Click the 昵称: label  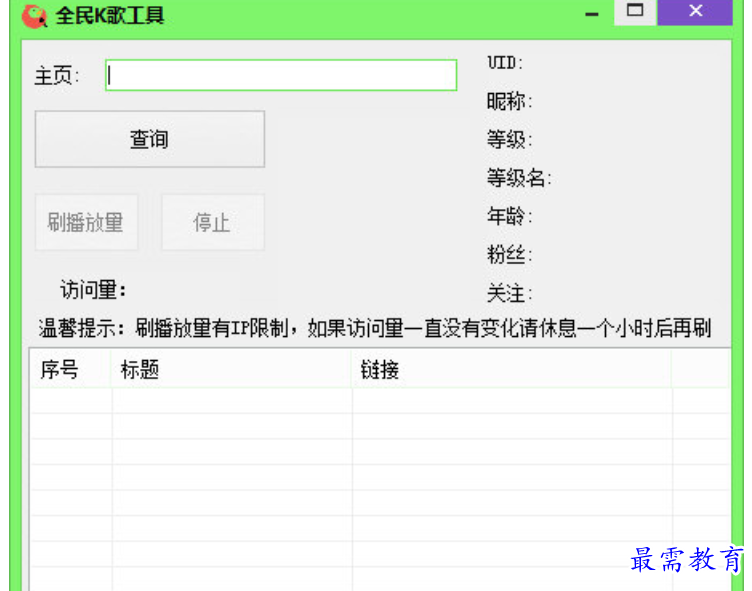tap(509, 101)
